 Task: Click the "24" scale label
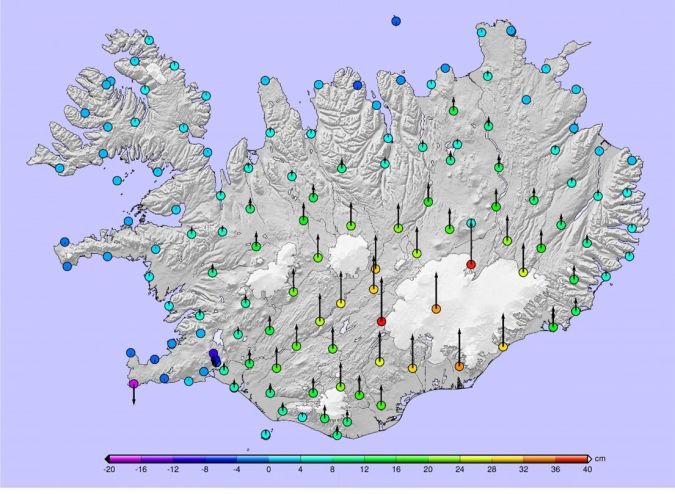coord(460,469)
